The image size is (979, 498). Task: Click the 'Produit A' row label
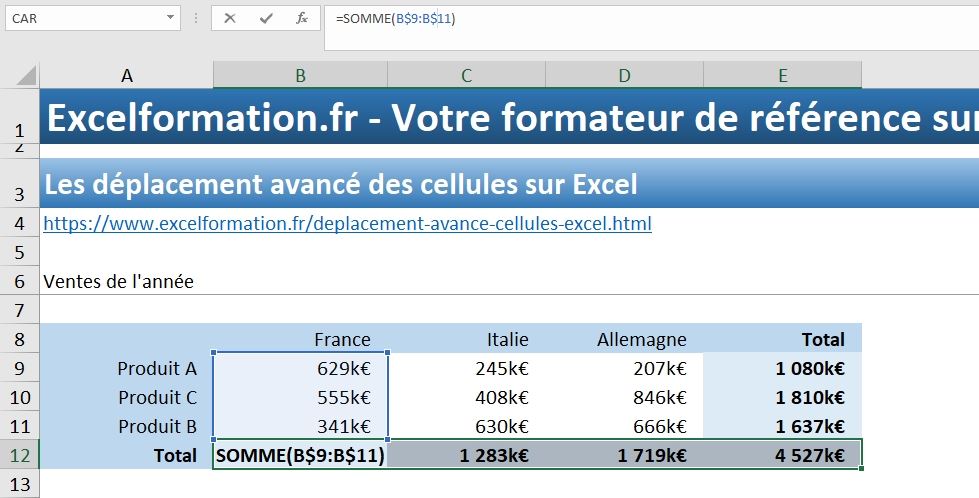pyautogui.click(x=157, y=368)
